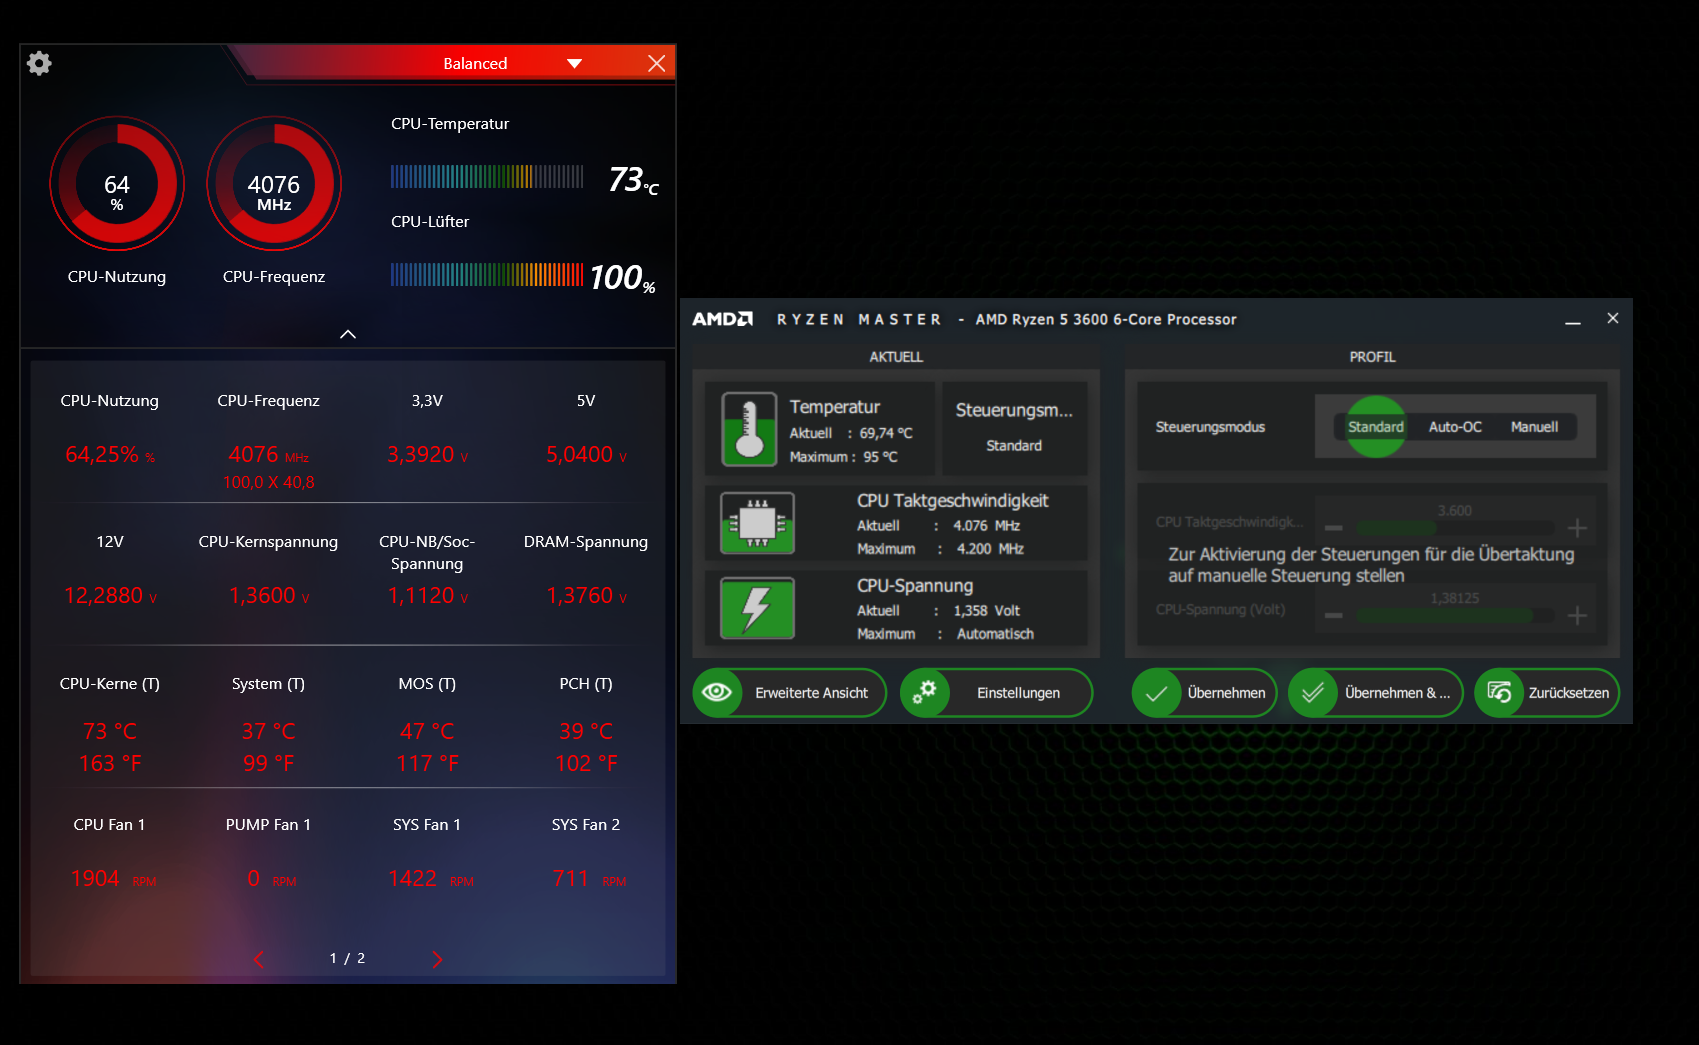Click the green thermometer temperature icon

[749, 429]
